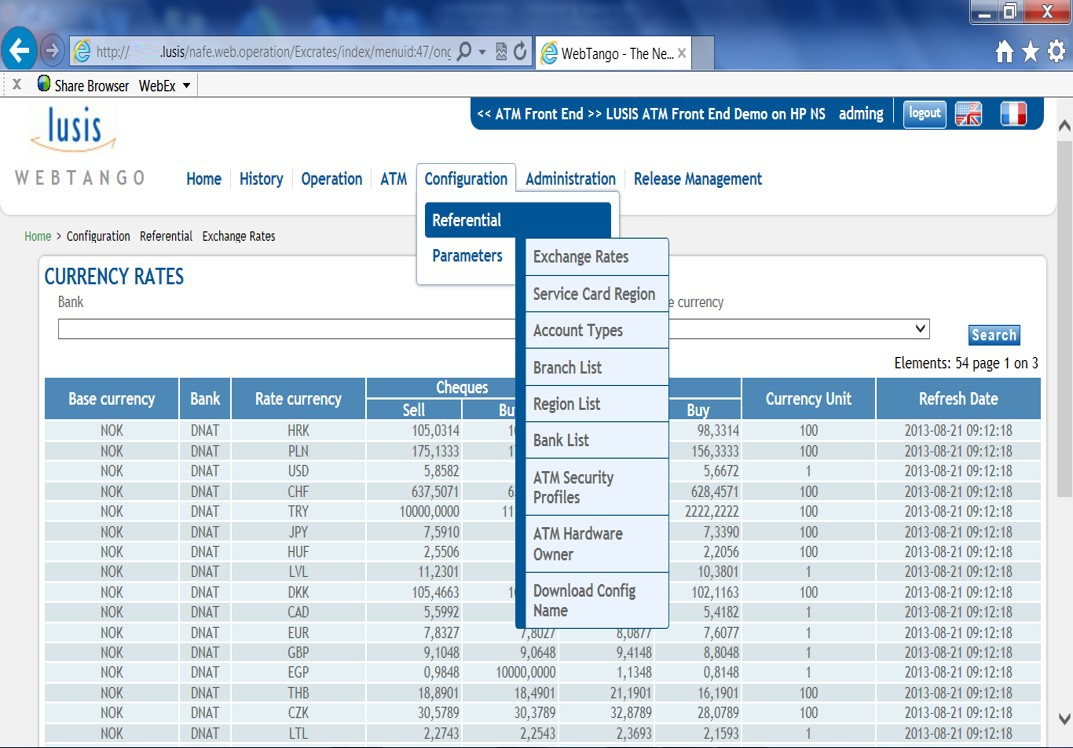This screenshot has height=748, width=1073.
Task: Click the logout button
Action: pyautogui.click(x=924, y=114)
